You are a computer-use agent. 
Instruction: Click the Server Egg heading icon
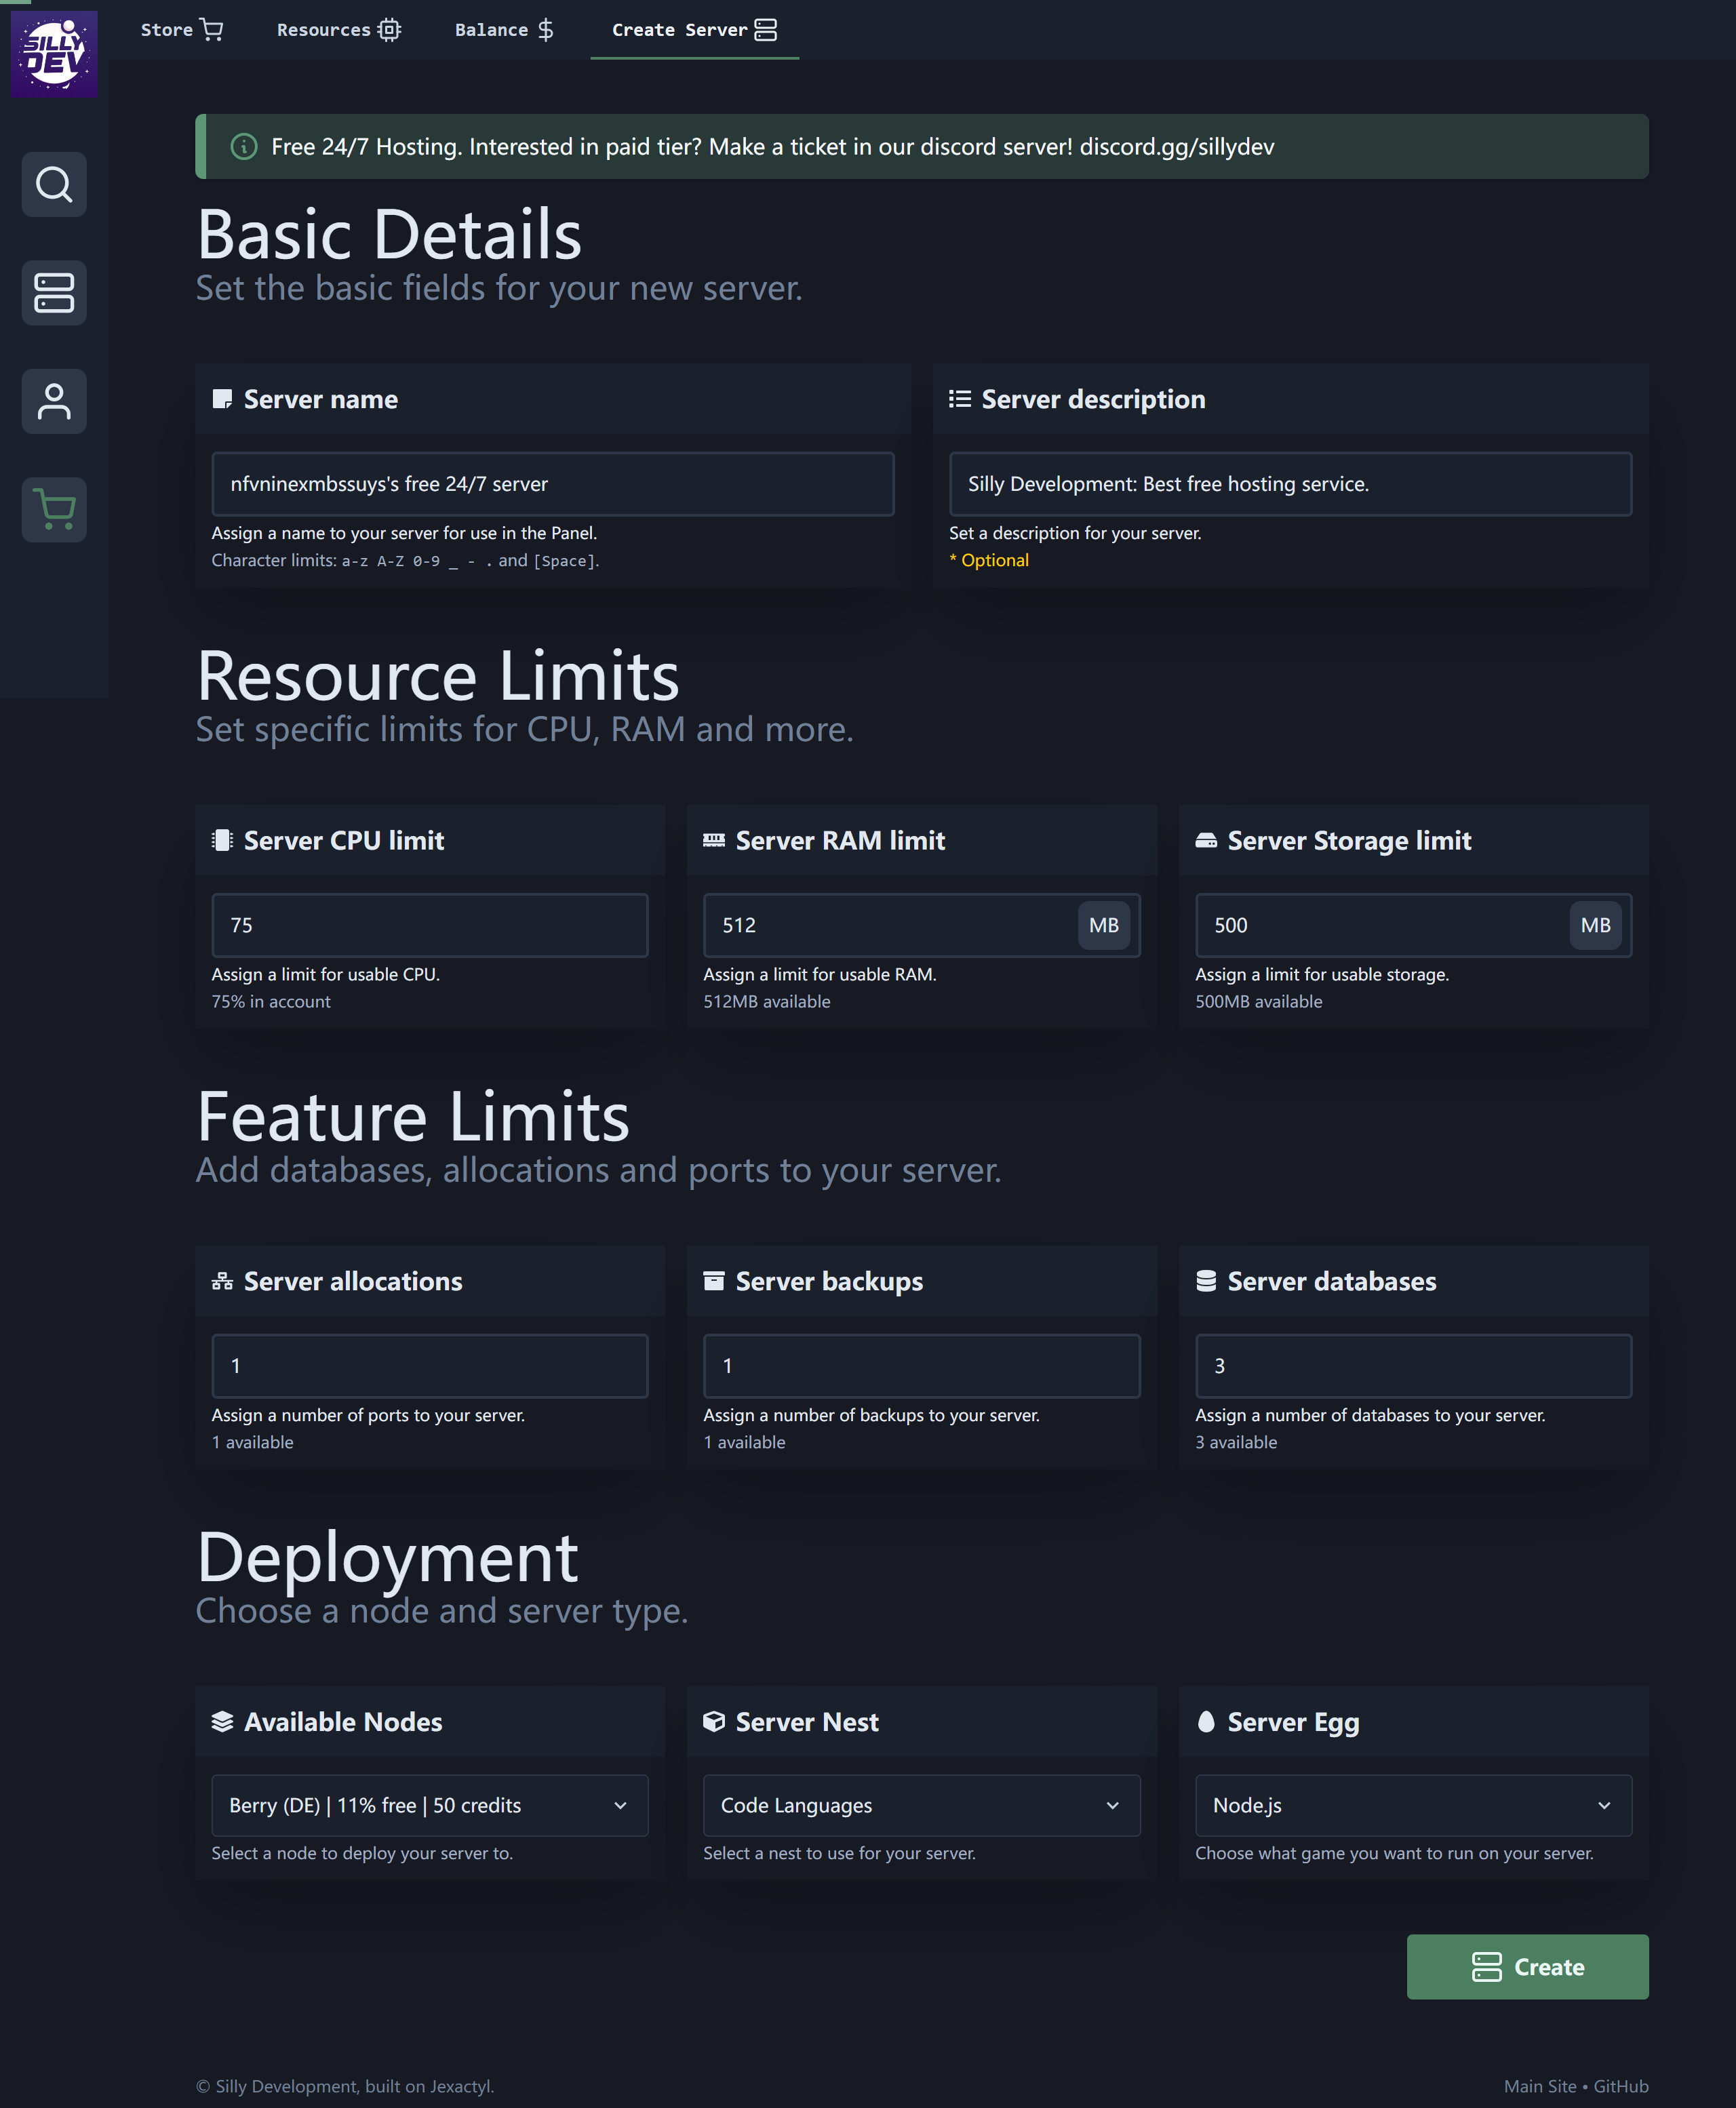(x=1206, y=1721)
